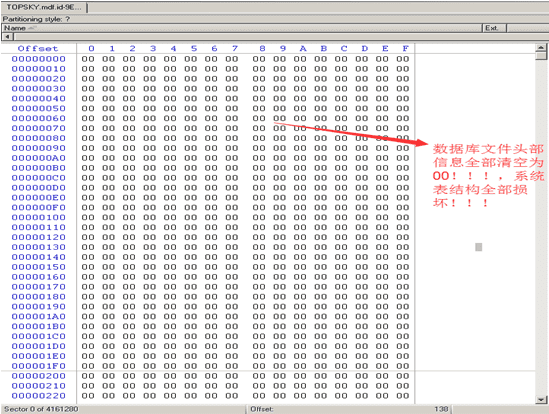Click the sort indicator beside Name header
The width and height of the screenshot is (549, 414).
coord(32,28)
